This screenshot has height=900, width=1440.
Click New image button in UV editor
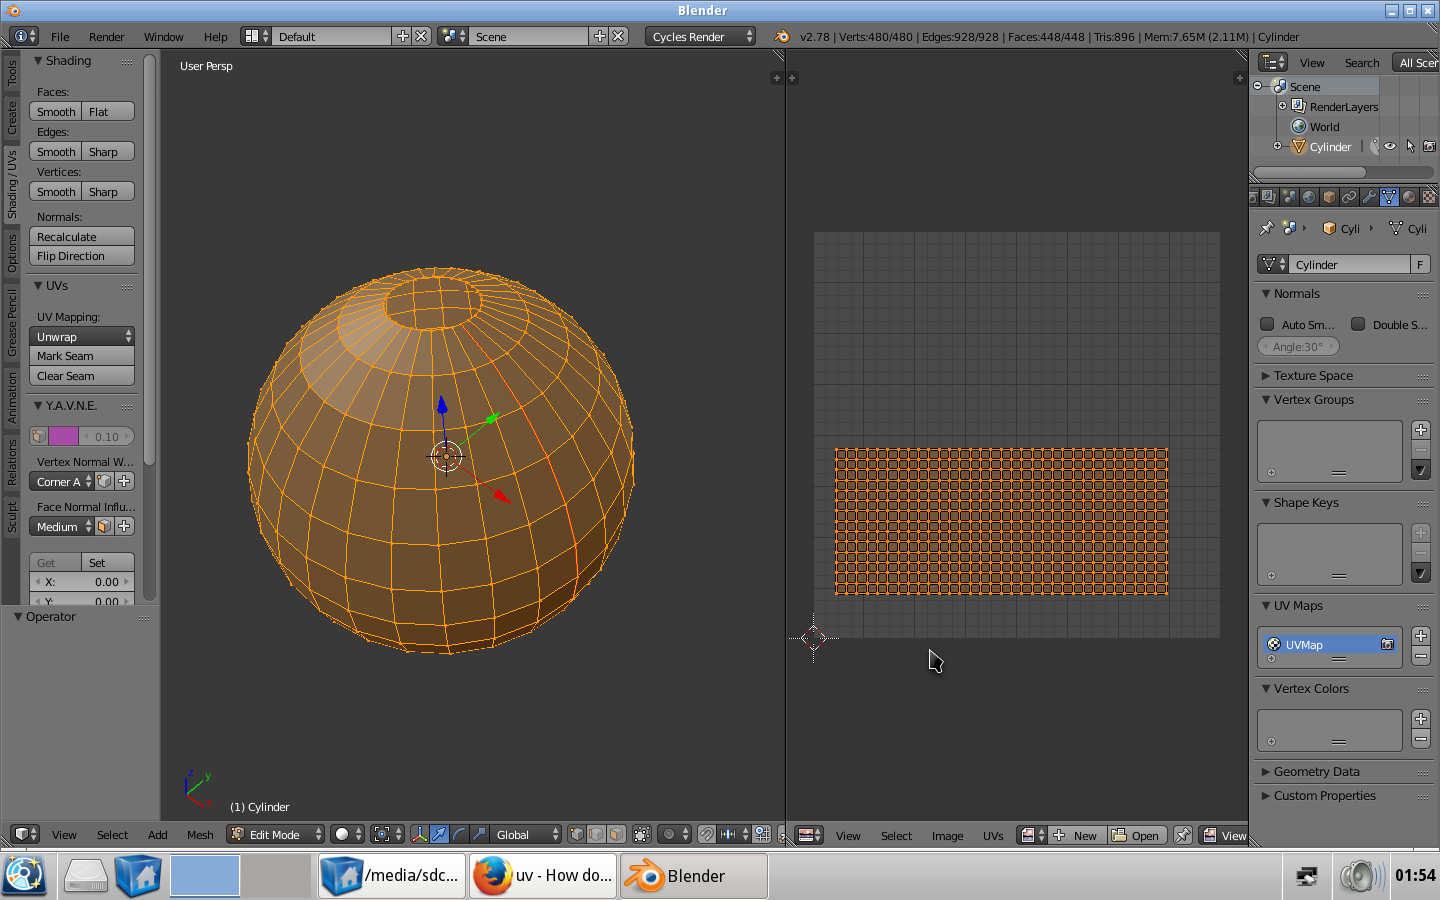(1078, 835)
